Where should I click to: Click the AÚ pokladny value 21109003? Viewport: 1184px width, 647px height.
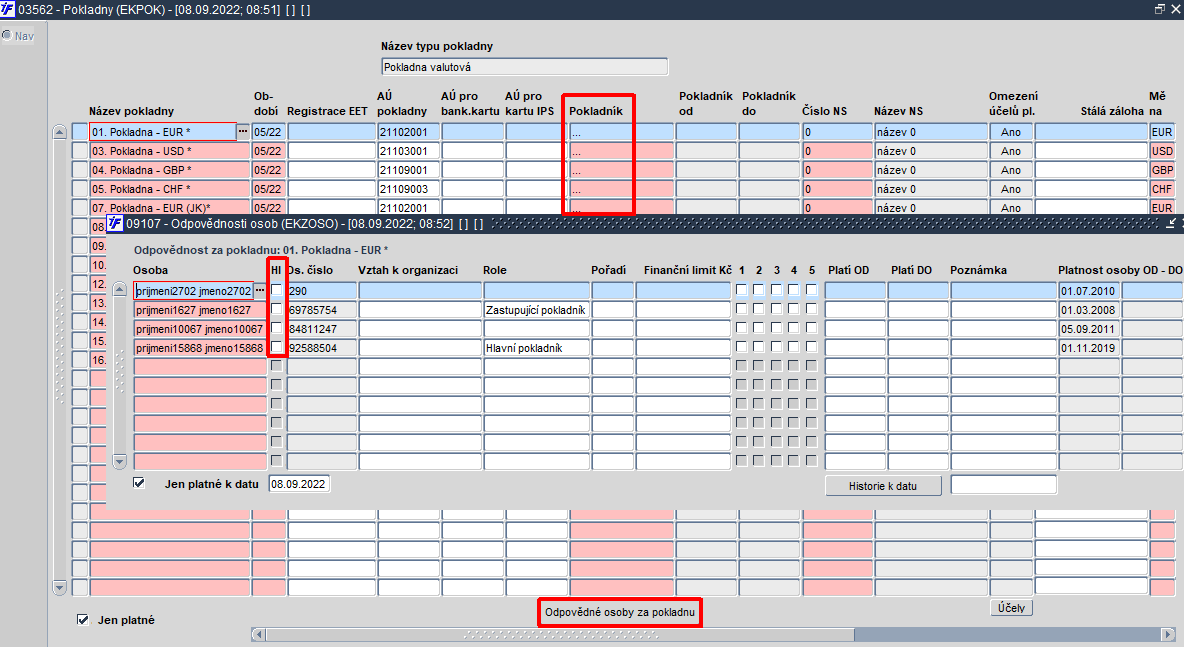[408, 189]
